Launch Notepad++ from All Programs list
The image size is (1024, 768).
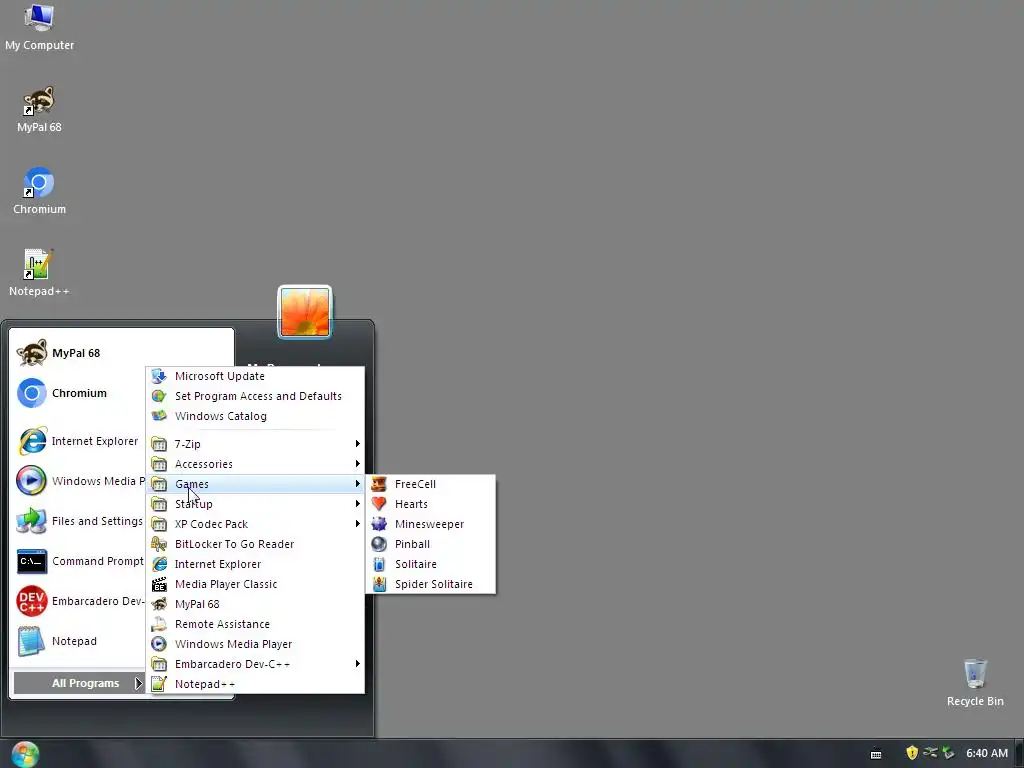click(x=255, y=684)
